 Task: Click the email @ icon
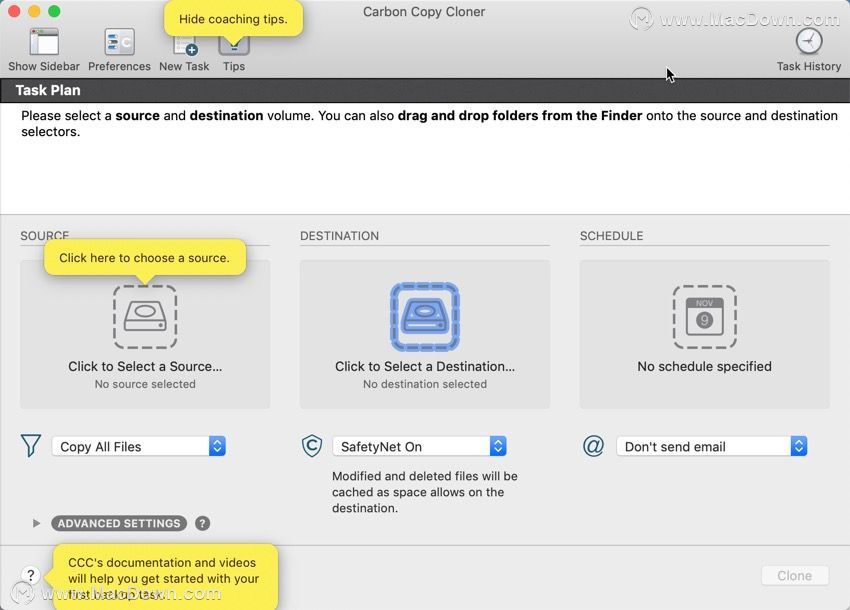pos(593,446)
